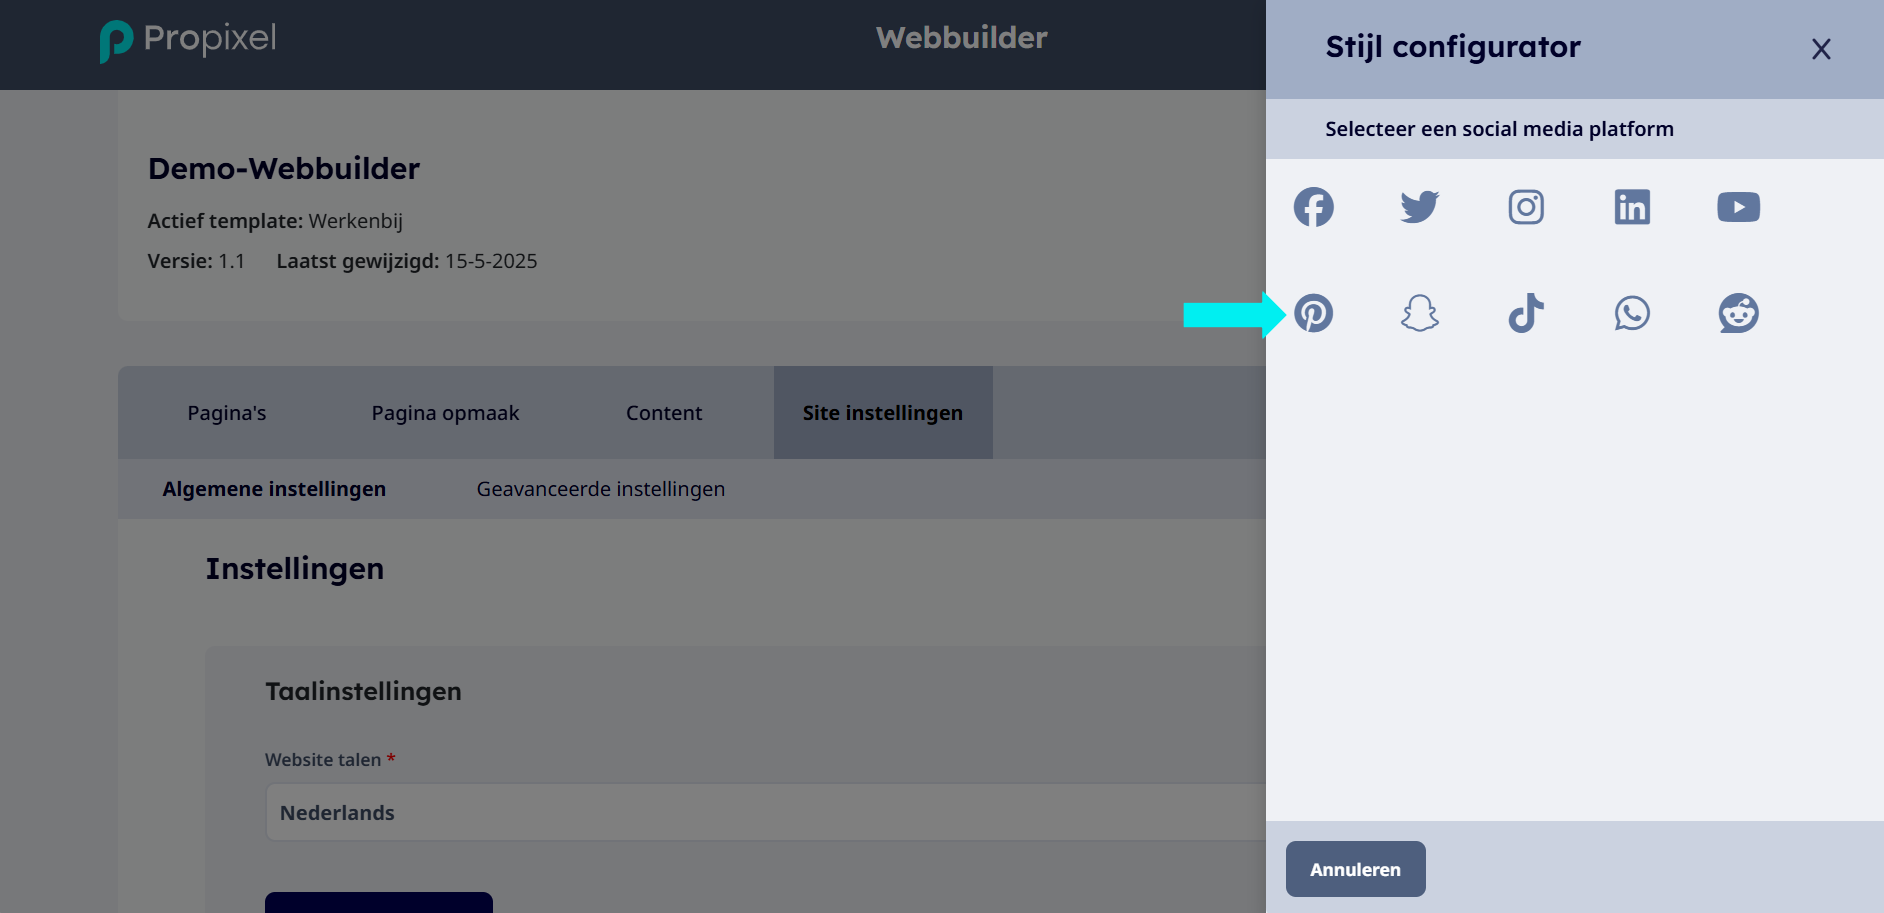Open the Website talen Nederlands field
Image resolution: width=1884 pixels, height=913 pixels.
pos(765,812)
